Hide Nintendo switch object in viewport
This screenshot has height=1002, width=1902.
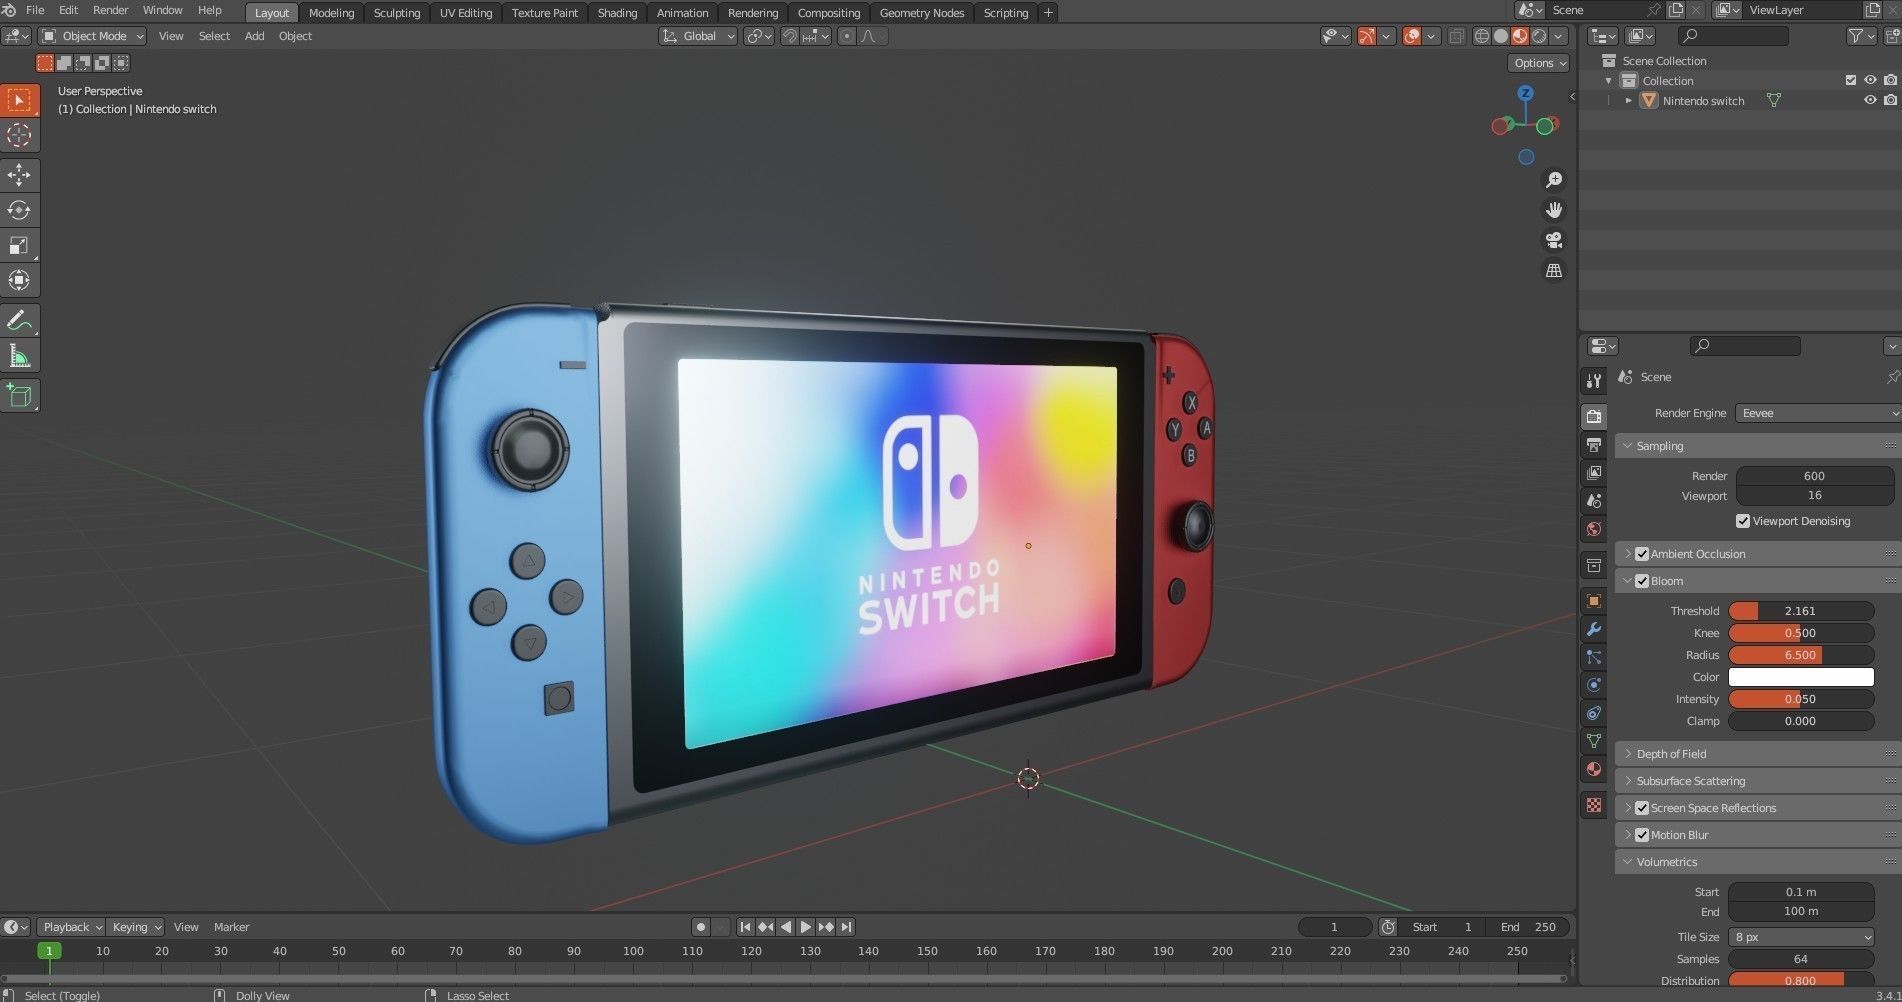click(1870, 100)
